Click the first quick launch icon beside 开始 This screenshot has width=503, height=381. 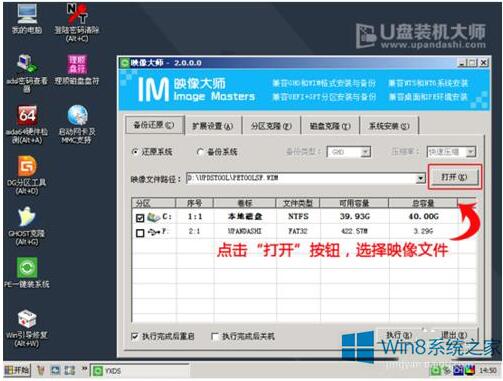pos(40,370)
